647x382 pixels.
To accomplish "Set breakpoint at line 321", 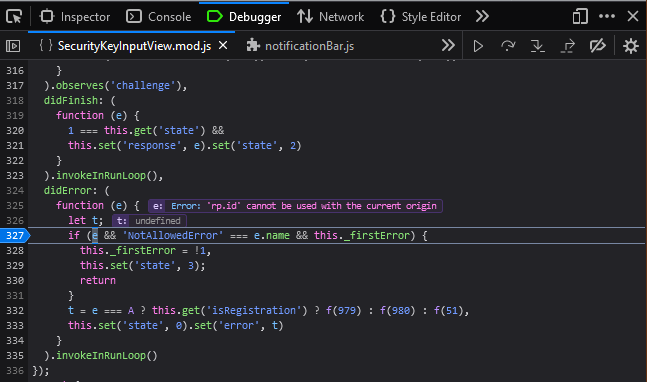I will 15,146.
